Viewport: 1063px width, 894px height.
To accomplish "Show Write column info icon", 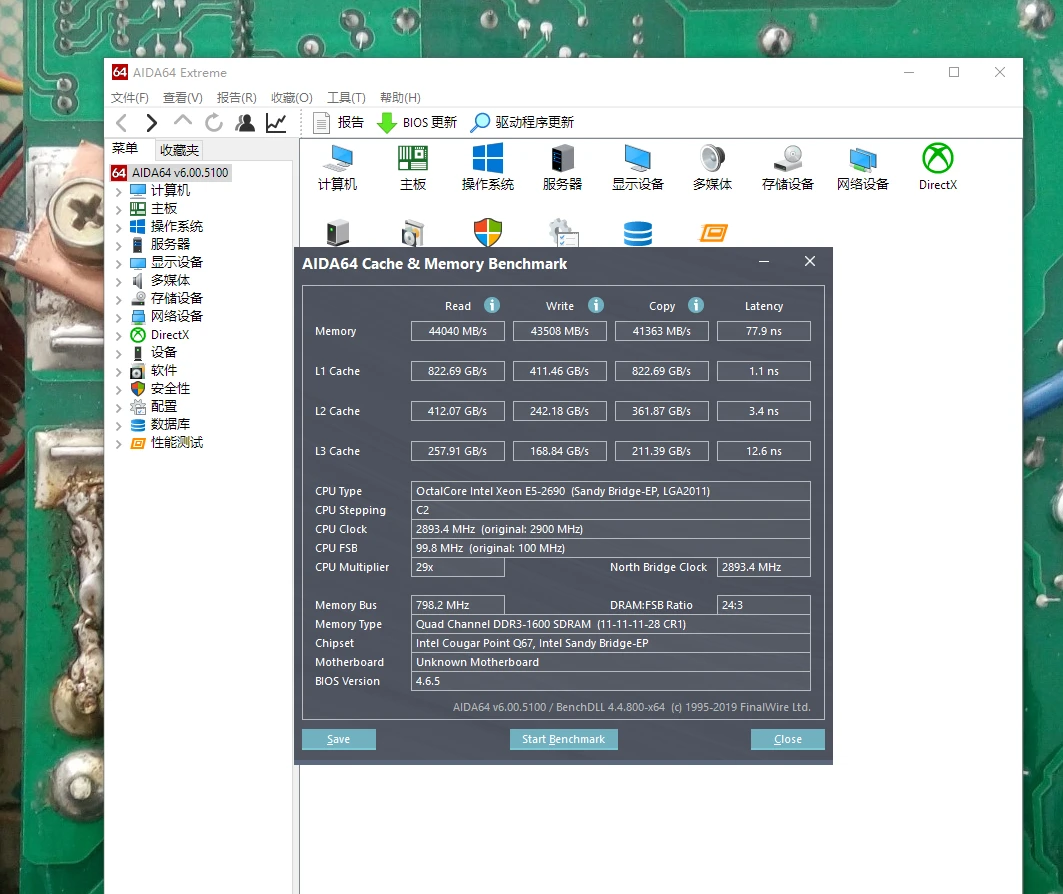I will (595, 306).
